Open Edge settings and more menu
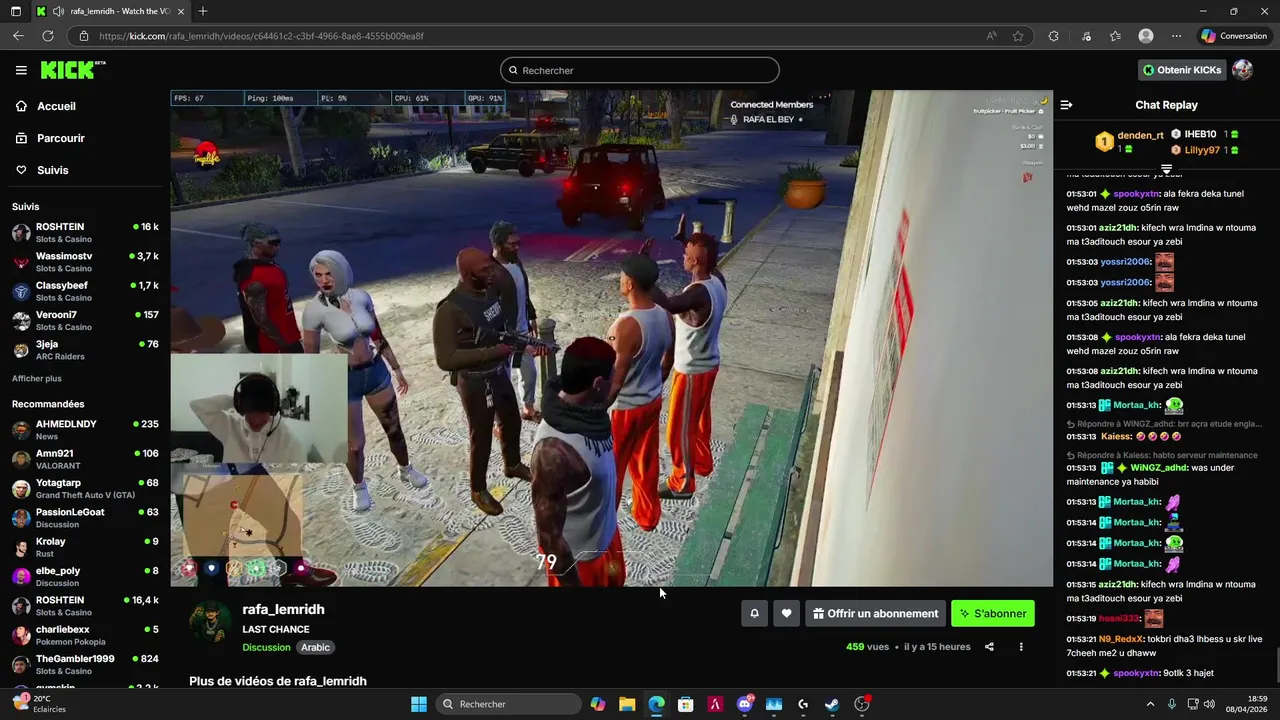The image size is (1280, 720). coord(1176,36)
